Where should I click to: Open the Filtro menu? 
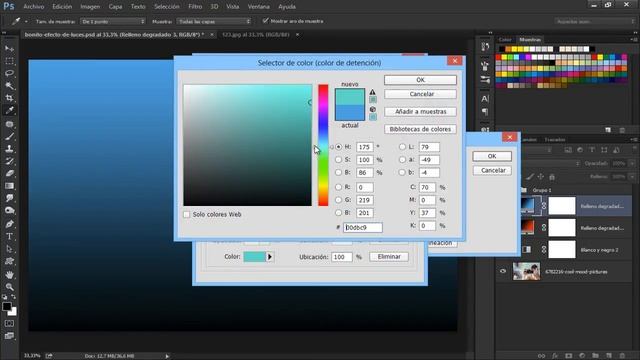point(195,7)
